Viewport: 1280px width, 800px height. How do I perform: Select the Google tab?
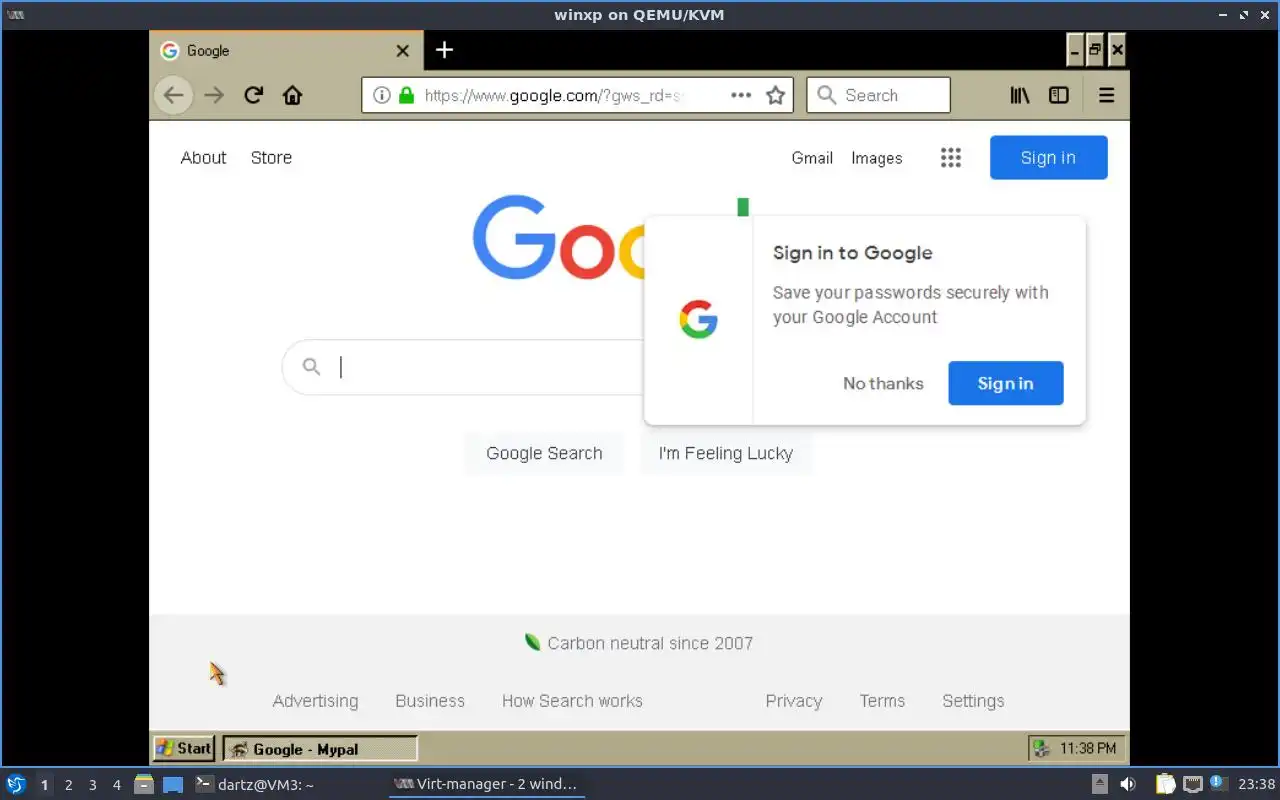tap(285, 50)
